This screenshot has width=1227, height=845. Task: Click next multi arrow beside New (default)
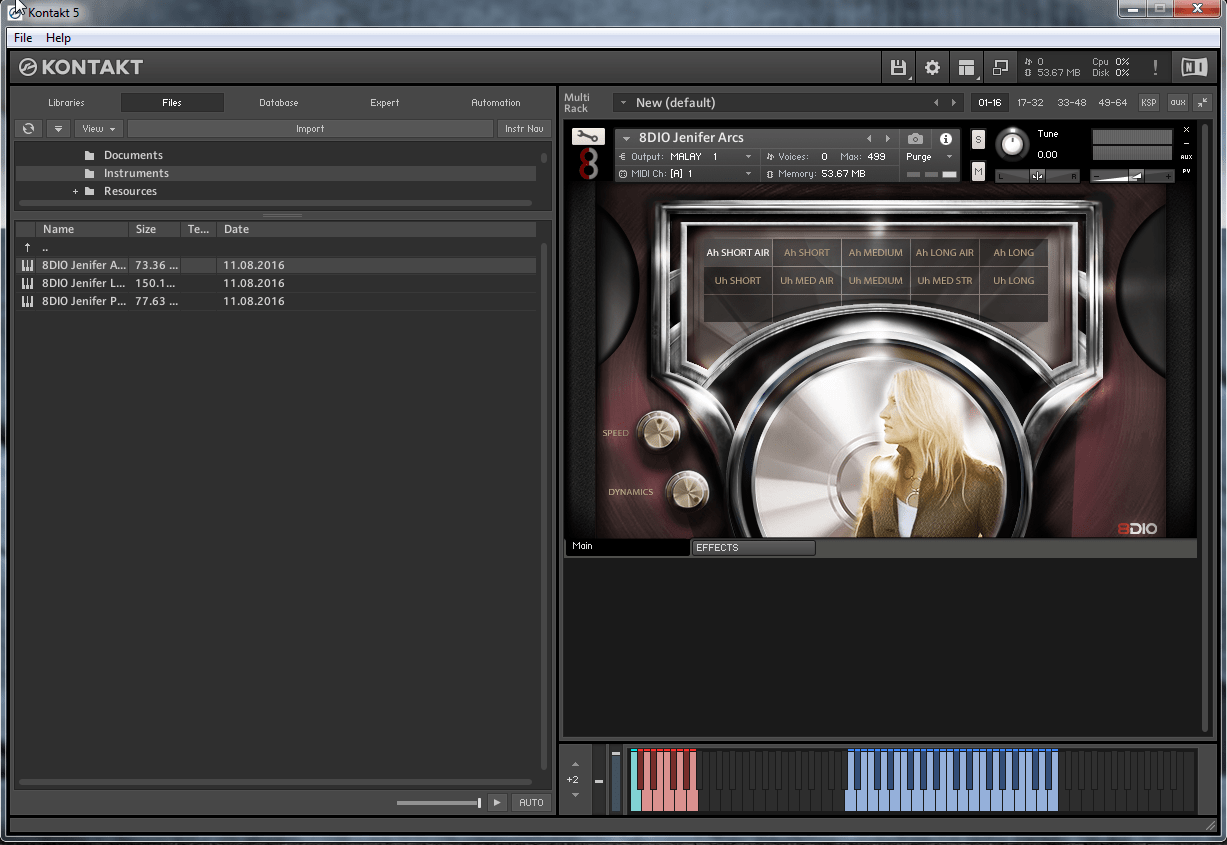coord(953,103)
